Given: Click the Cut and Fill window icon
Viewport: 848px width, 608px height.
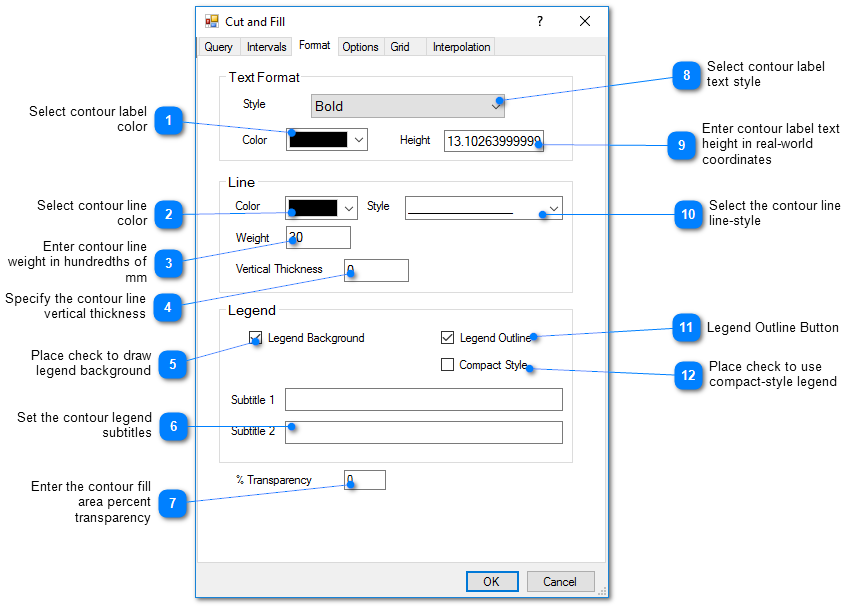Looking at the screenshot, I should click(x=212, y=21).
